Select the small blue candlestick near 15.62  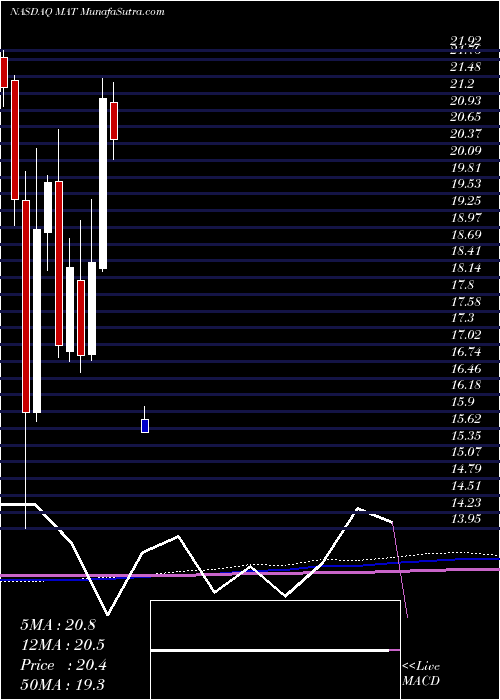click(x=145, y=425)
